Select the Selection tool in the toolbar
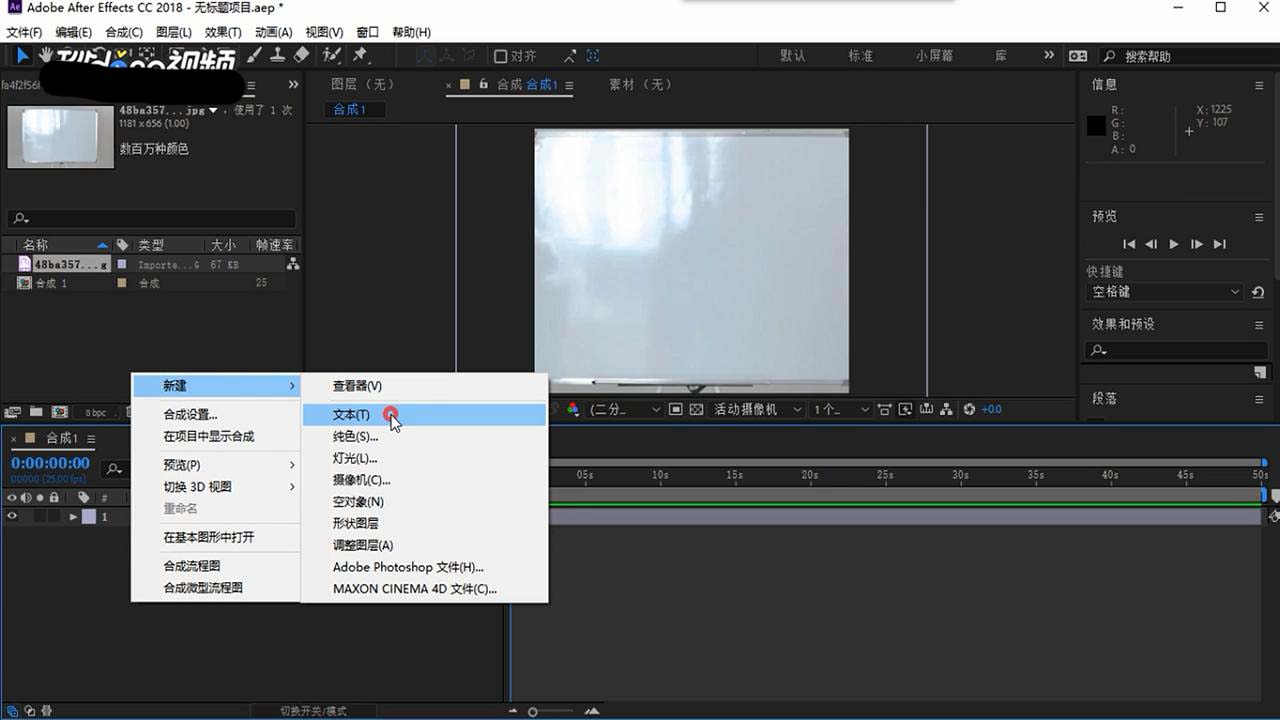Image resolution: width=1280 pixels, height=720 pixels. 21,56
